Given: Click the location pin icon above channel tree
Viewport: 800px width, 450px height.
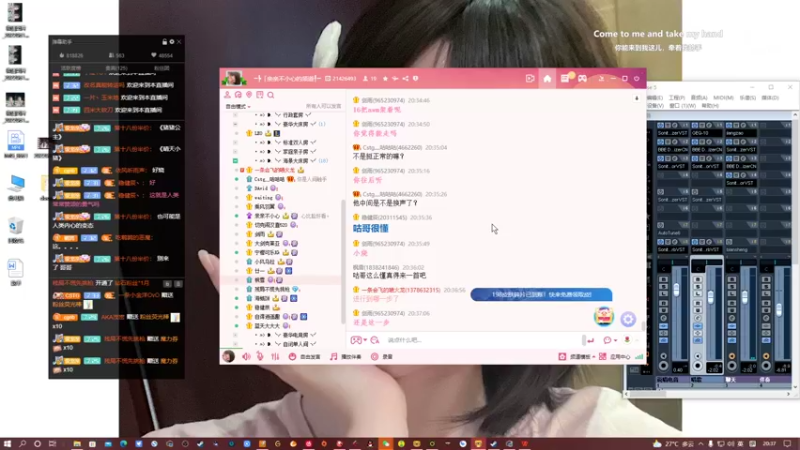Looking at the screenshot, I should pos(249,95).
